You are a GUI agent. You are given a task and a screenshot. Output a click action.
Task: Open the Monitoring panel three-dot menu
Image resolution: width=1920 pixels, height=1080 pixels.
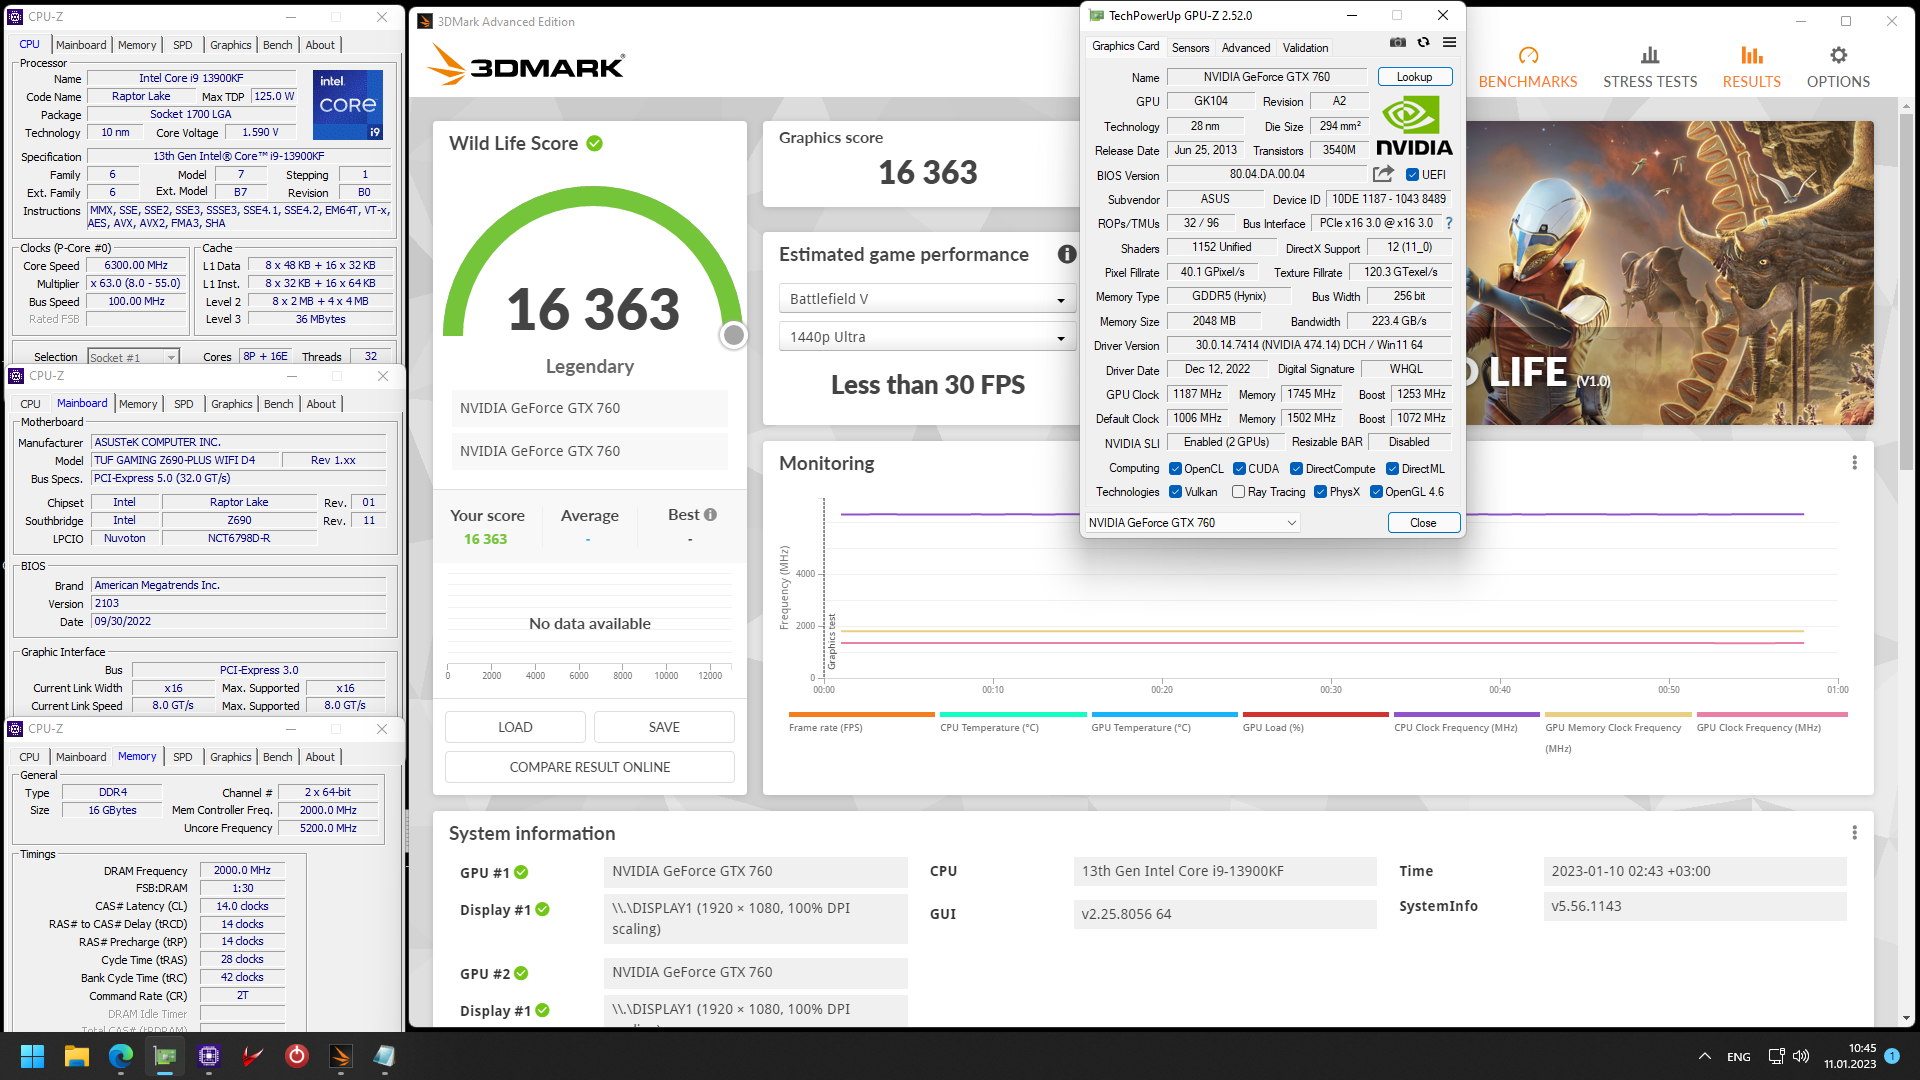pos(1854,463)
